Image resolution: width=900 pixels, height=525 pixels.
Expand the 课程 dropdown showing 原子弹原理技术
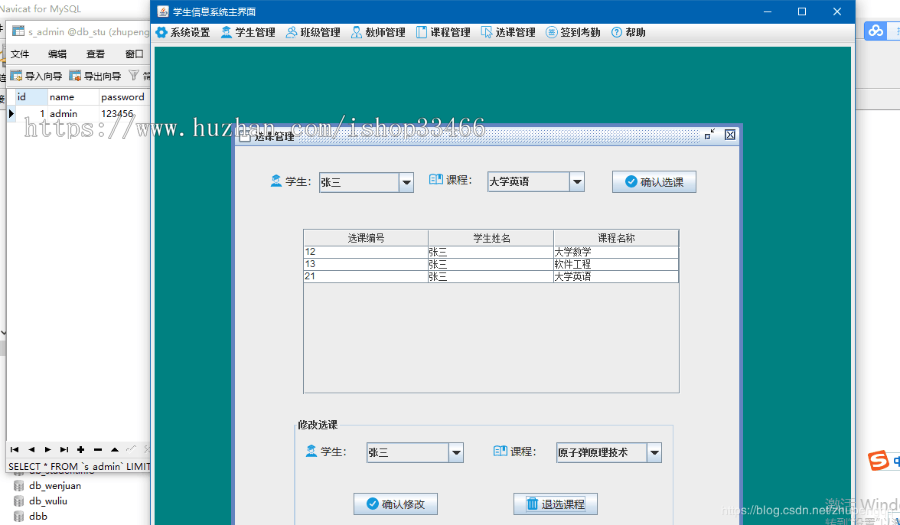click(x=654, y=453)
